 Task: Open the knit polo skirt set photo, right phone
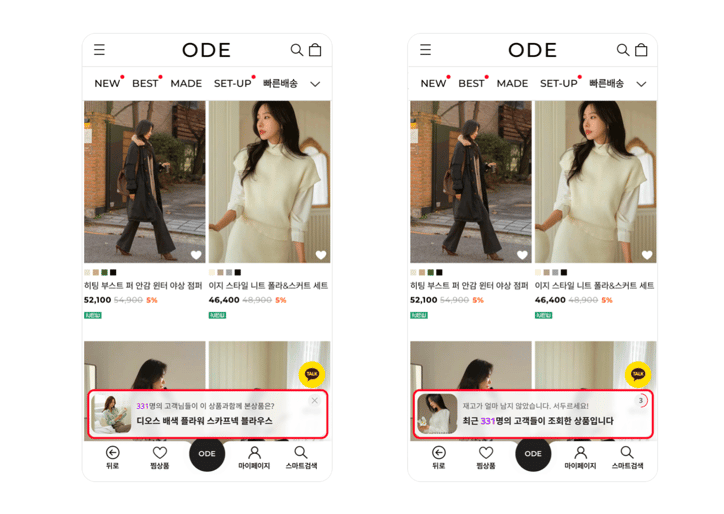tap(595, 182)
